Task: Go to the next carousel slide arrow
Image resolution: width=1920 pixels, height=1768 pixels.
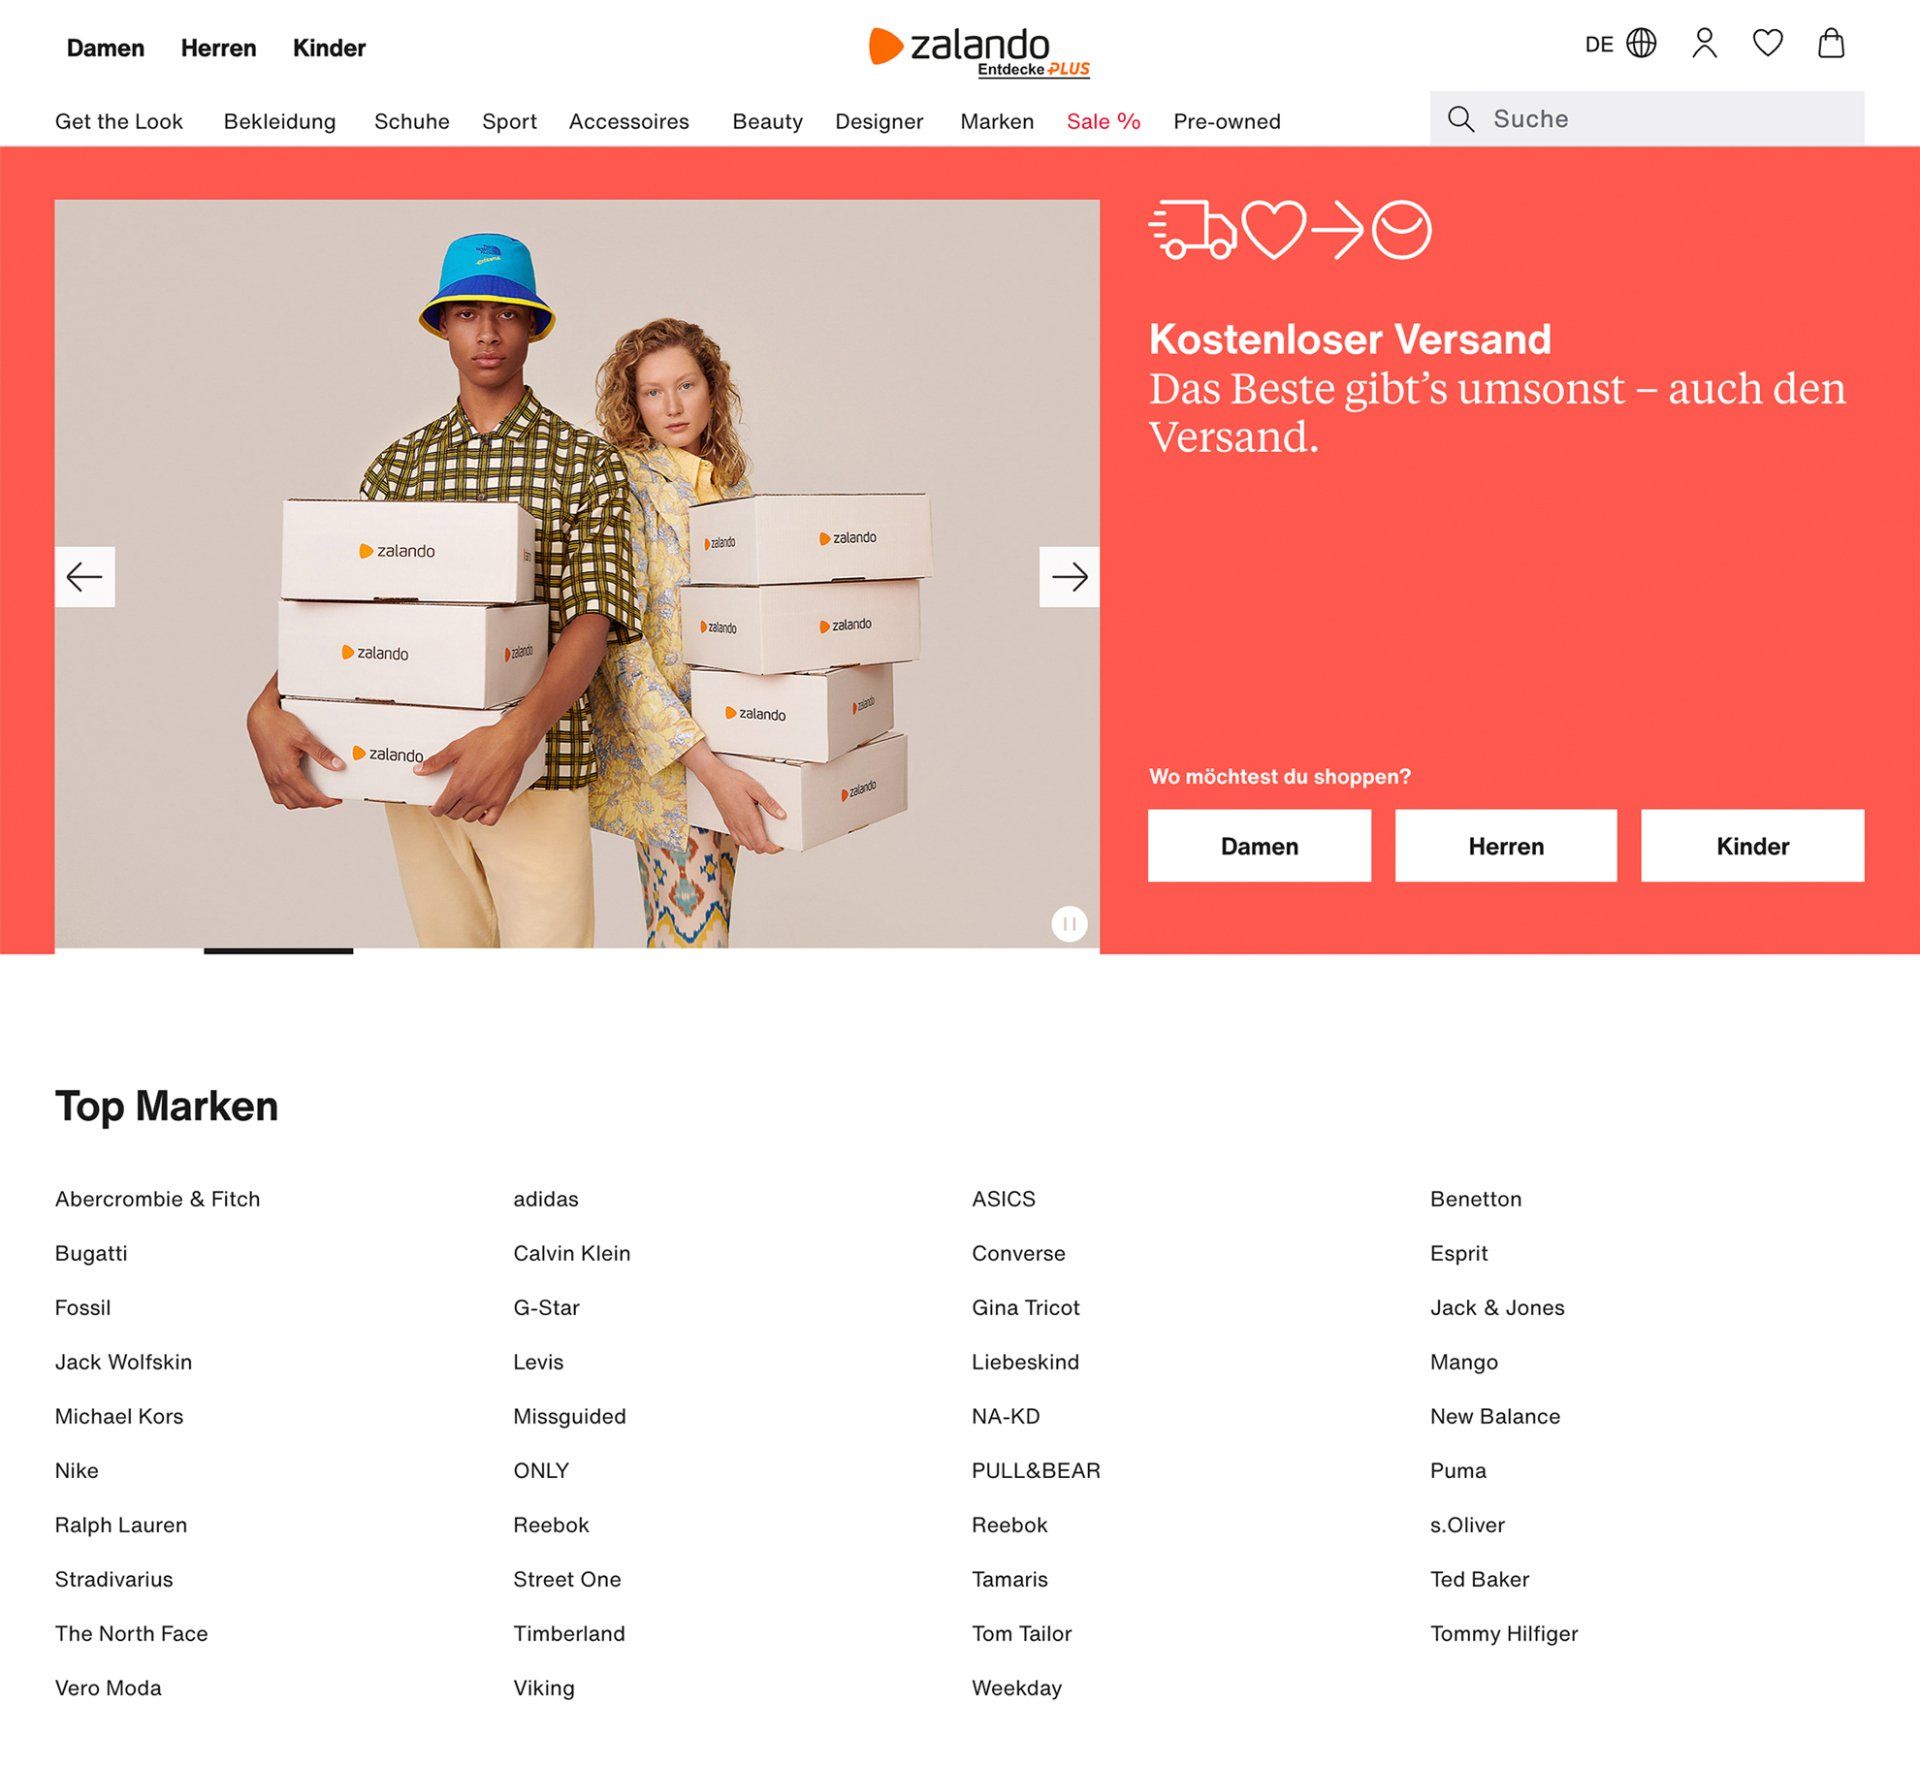Action: point(1069,577)
